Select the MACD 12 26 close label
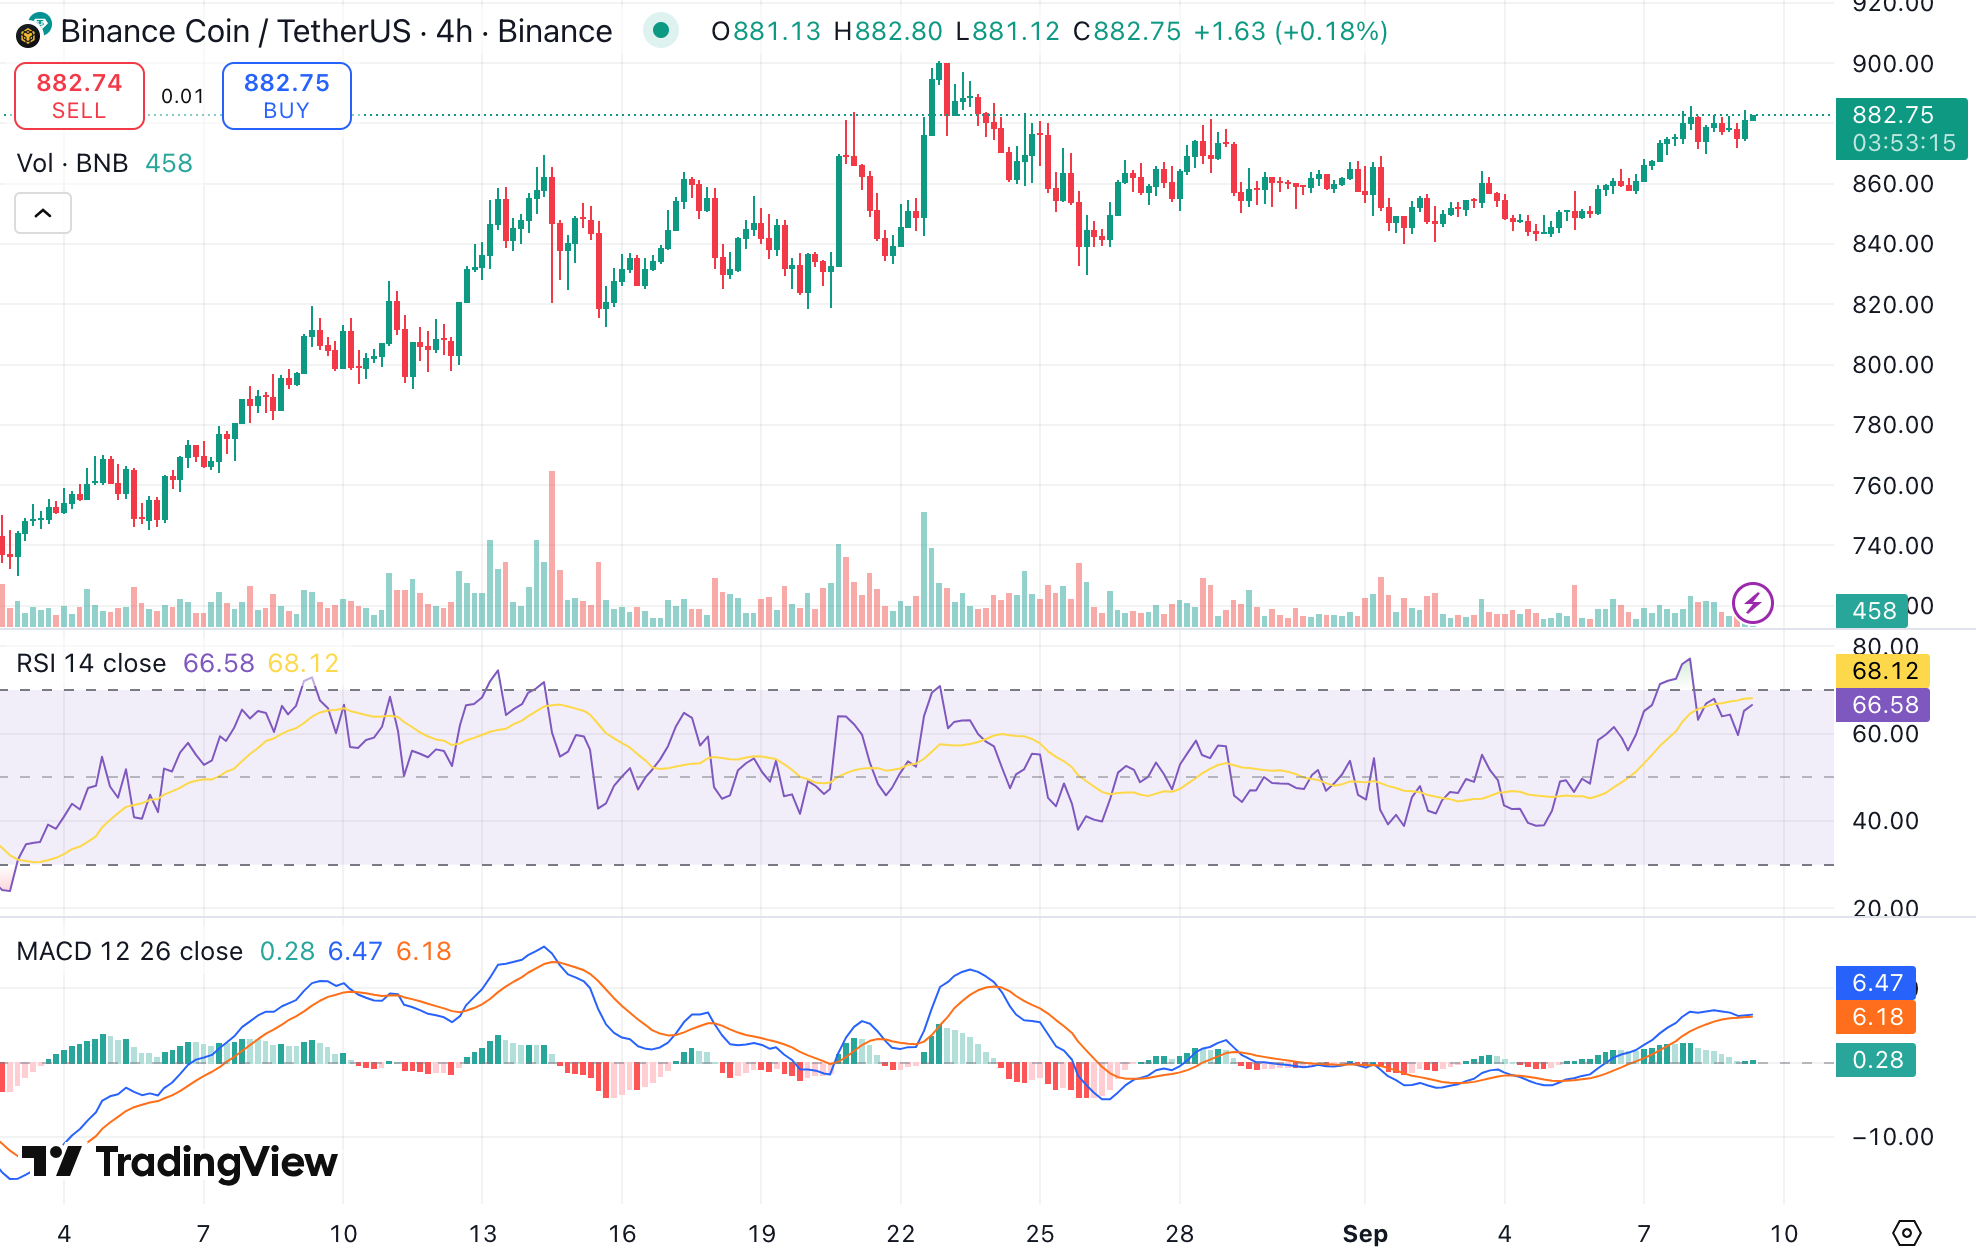Screen dimensions: 1976x1254 (129, 951)
